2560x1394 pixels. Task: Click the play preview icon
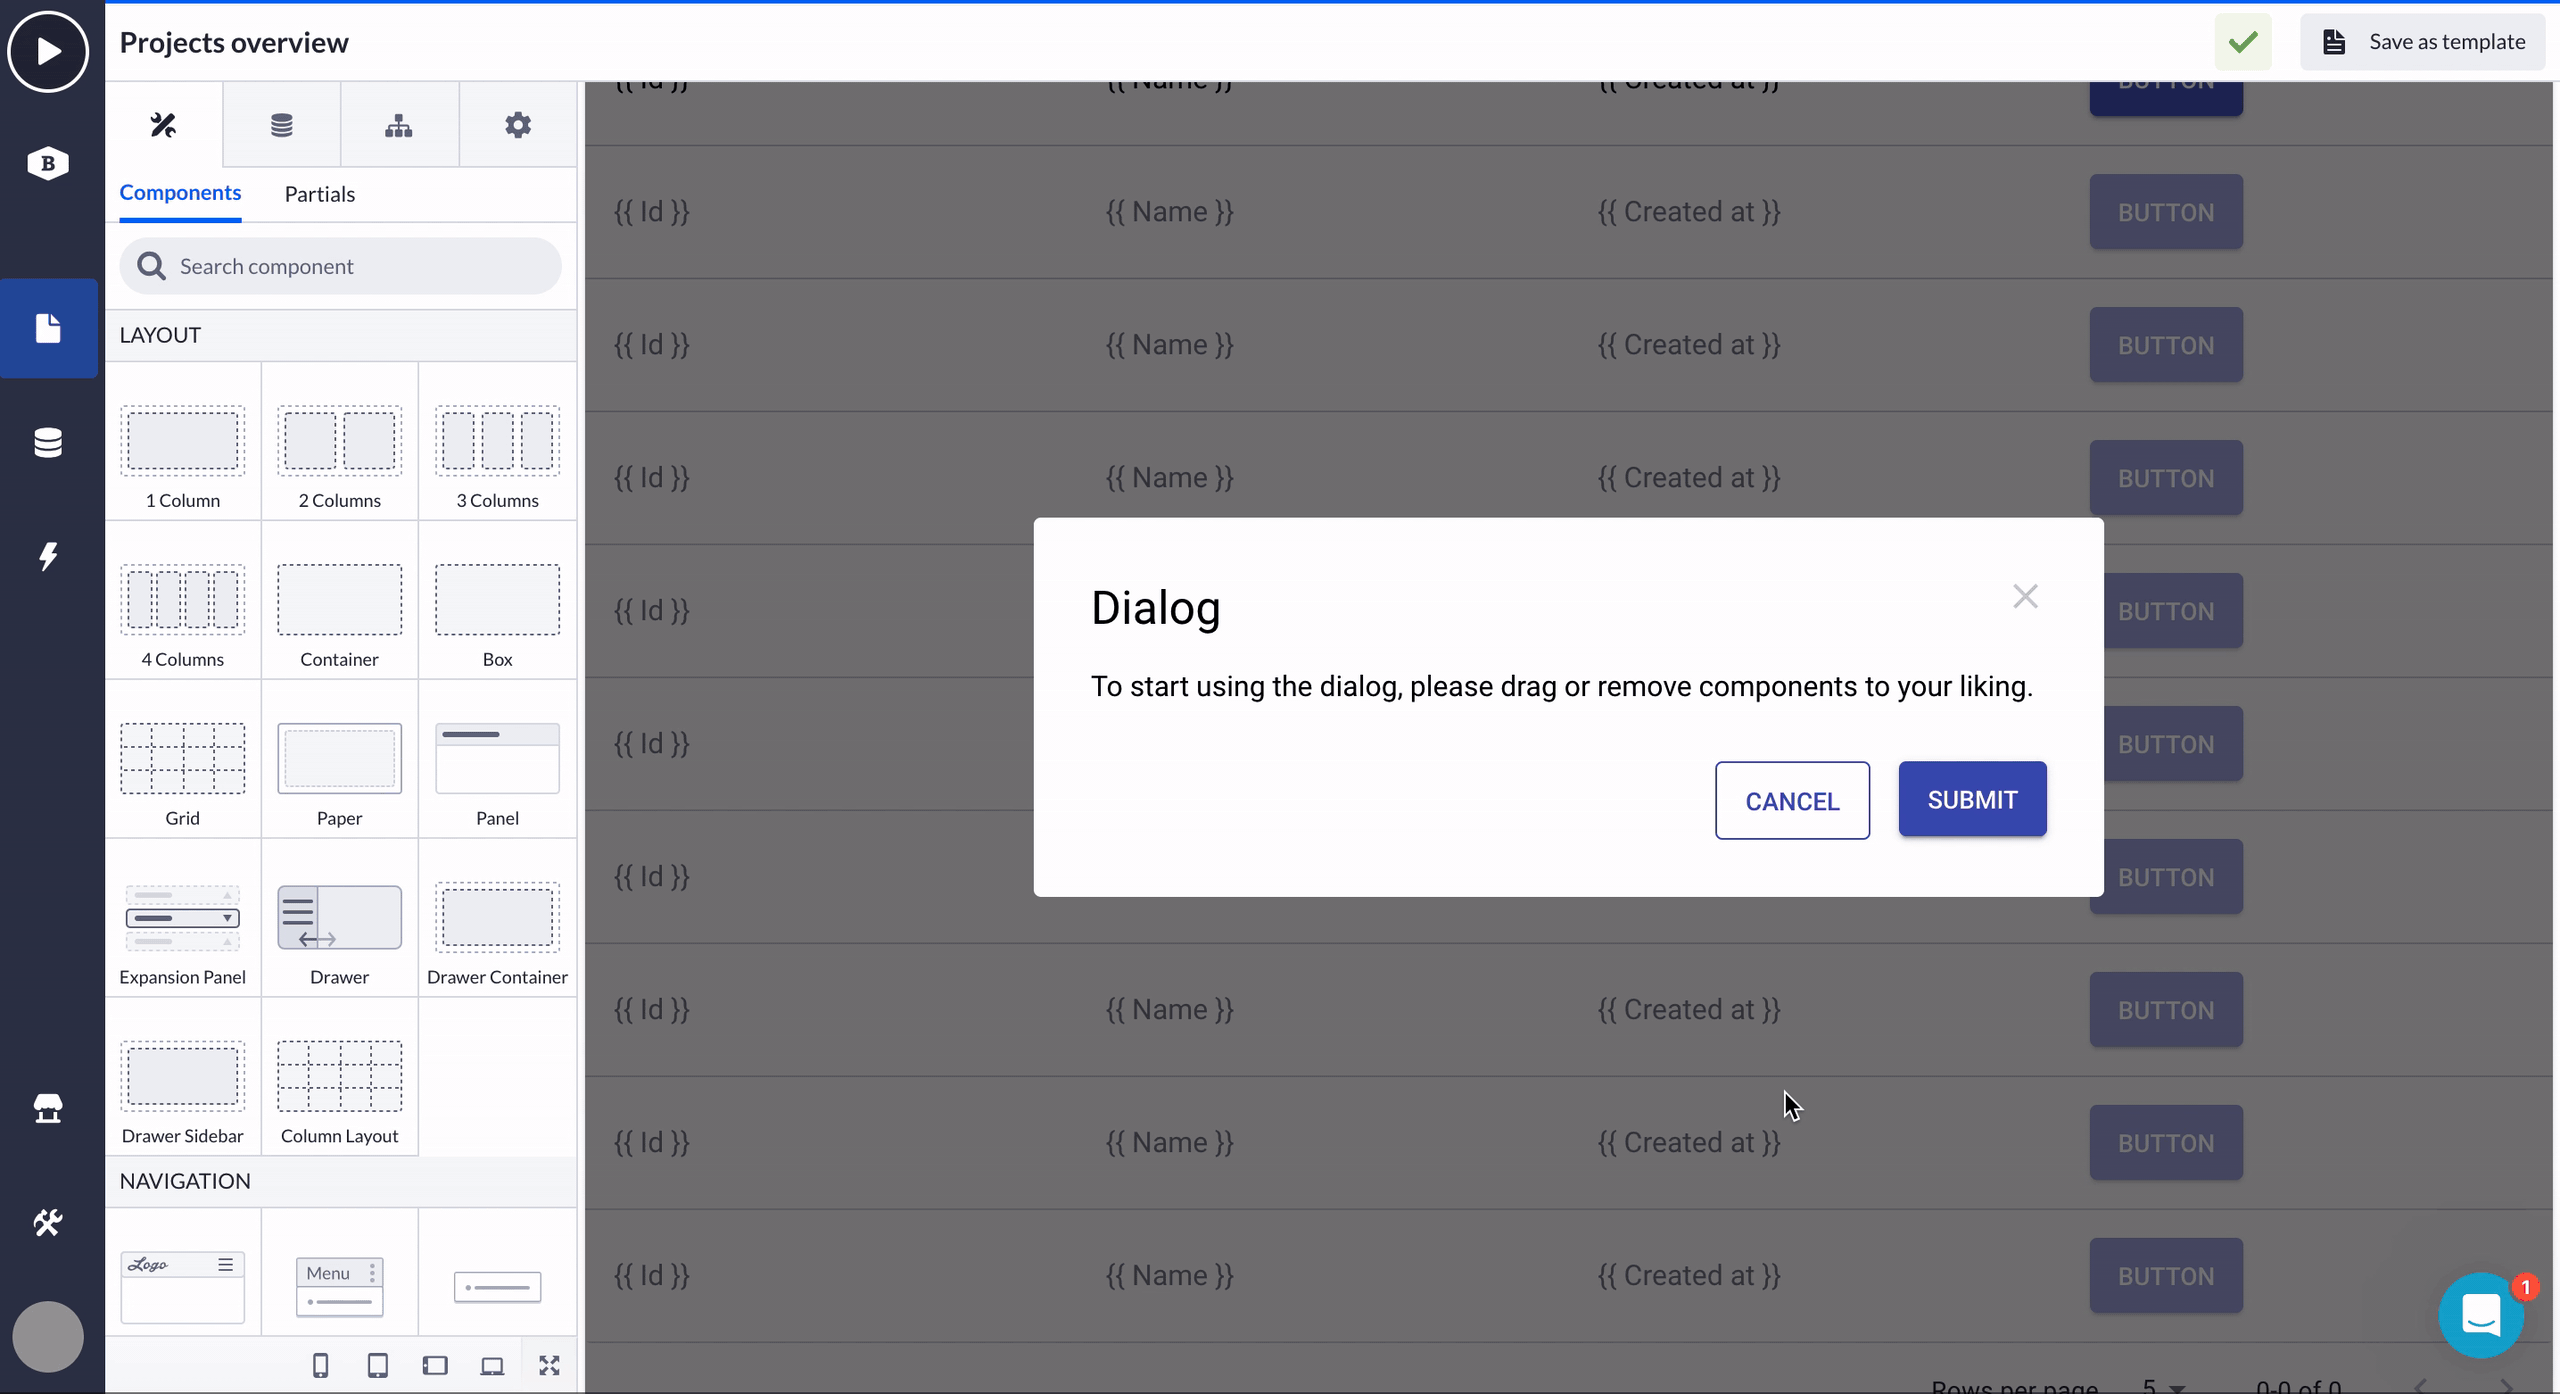click(48, 51)
